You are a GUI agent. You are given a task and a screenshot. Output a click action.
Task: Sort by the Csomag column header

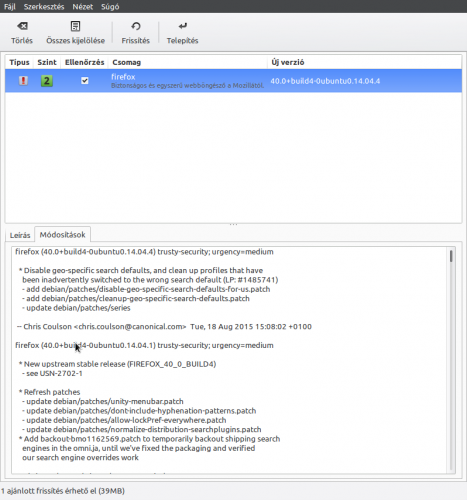188,62
